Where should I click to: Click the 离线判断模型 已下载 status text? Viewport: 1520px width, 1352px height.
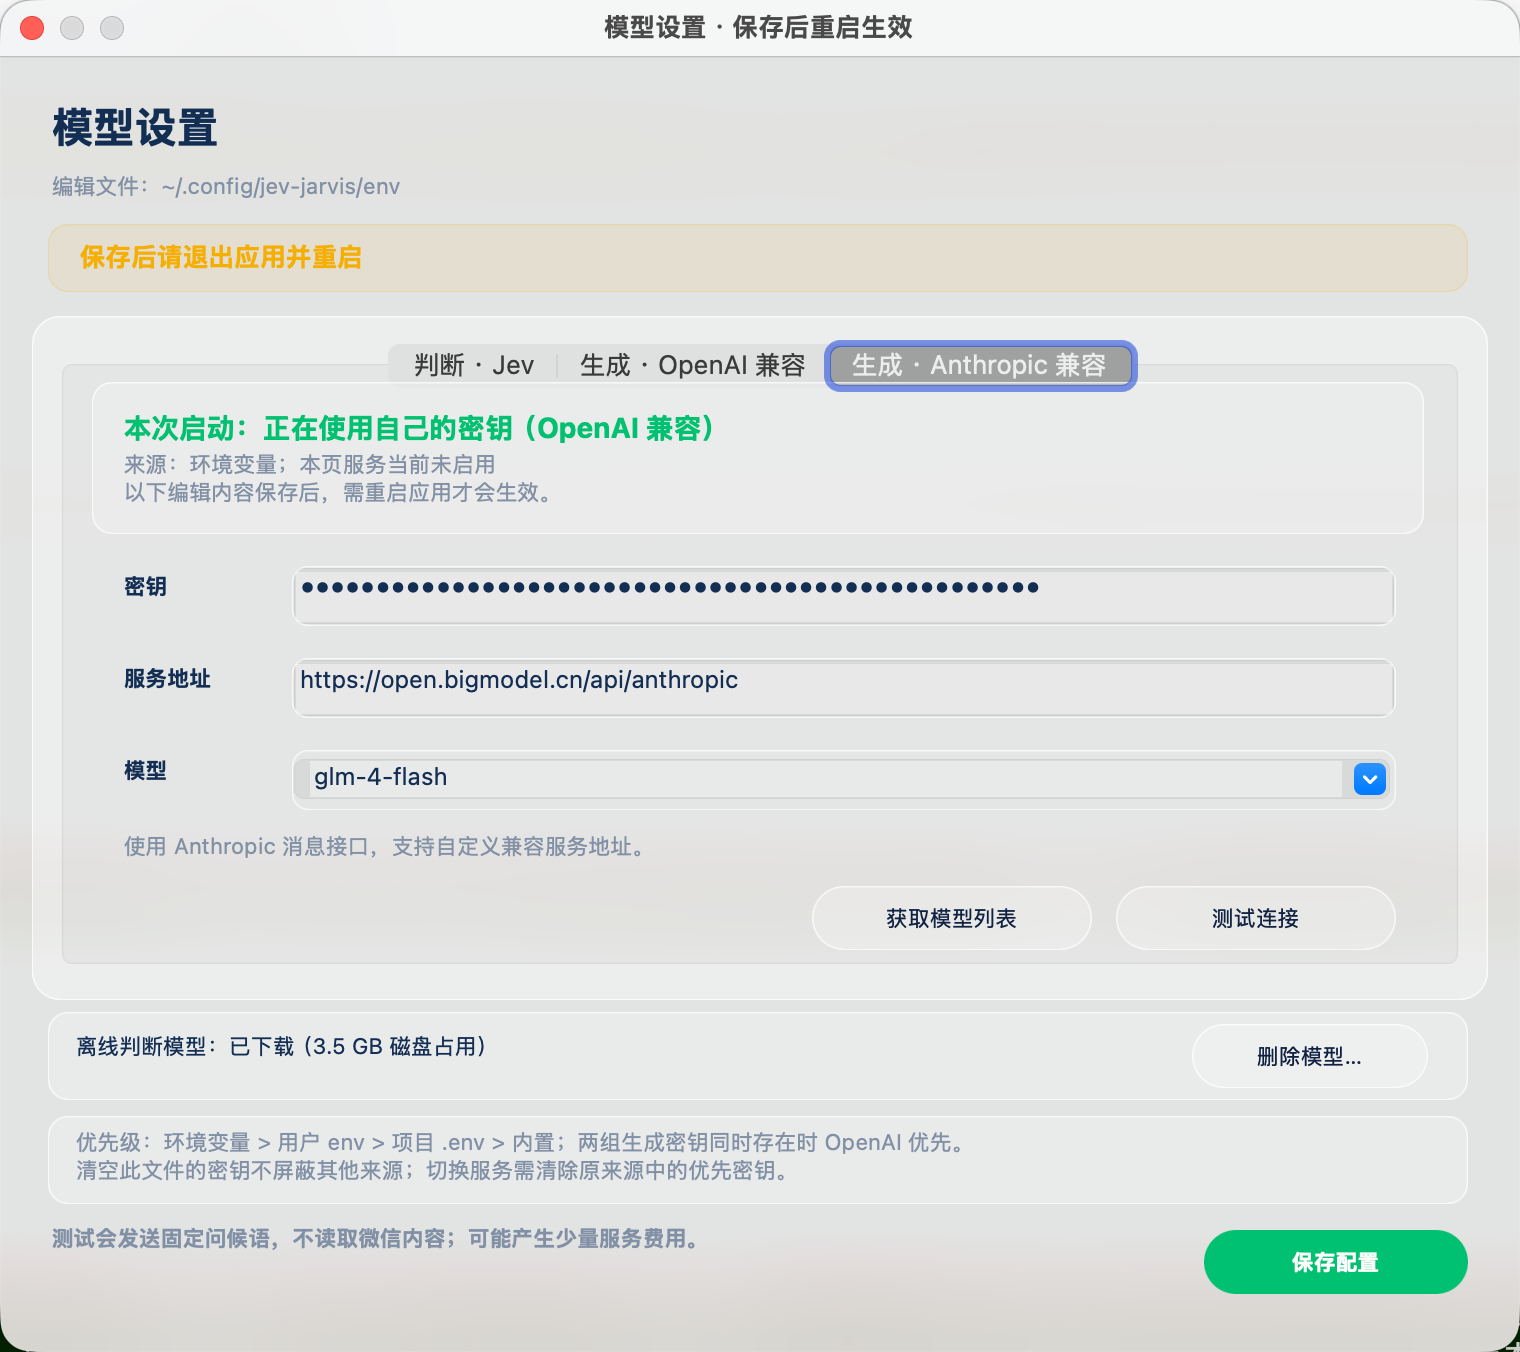click(x=282, y=1047)
